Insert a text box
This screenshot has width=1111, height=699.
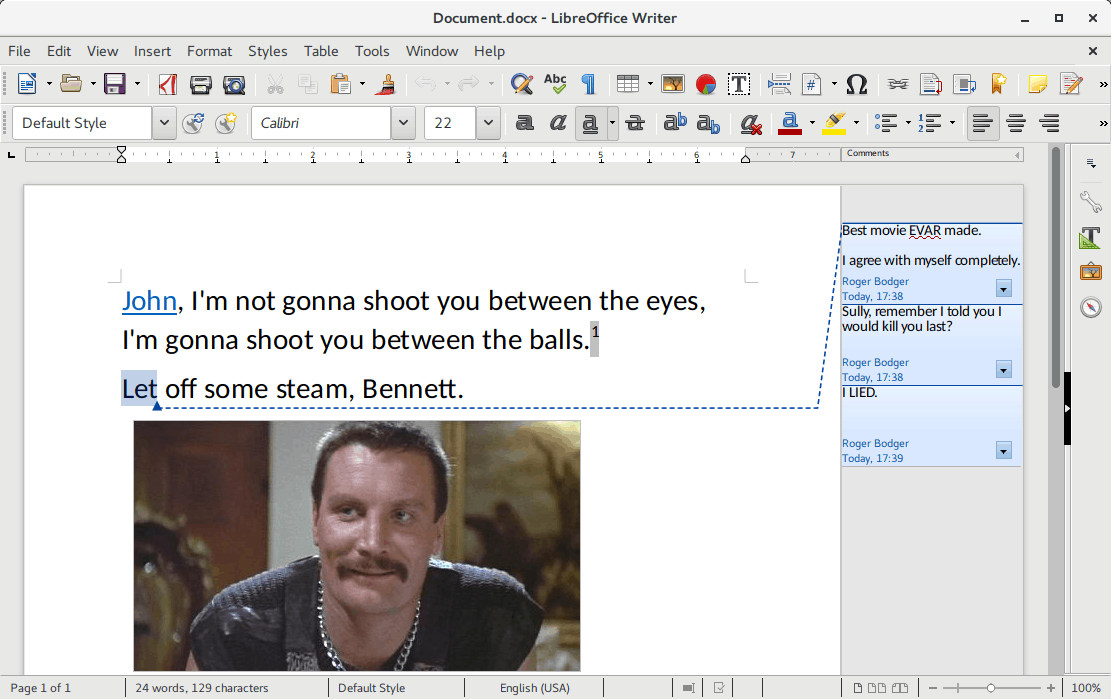pyautogui.click(x=739, y=84)
